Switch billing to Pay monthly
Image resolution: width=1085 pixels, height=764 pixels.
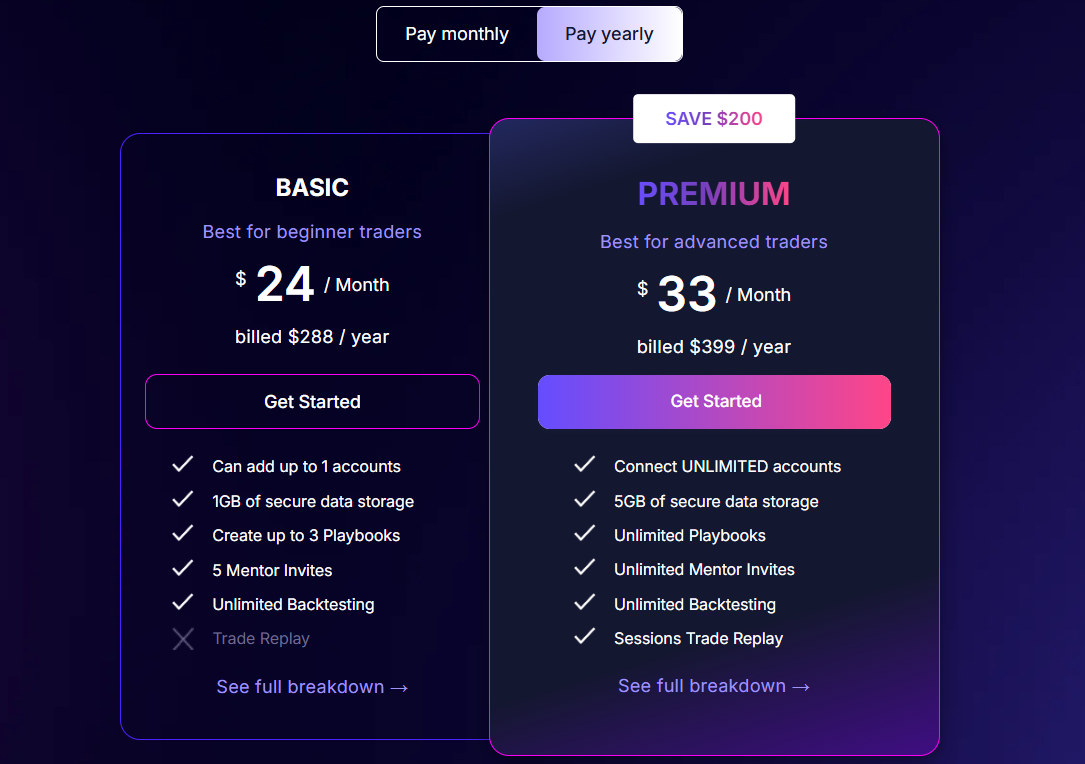pos(457,34)
